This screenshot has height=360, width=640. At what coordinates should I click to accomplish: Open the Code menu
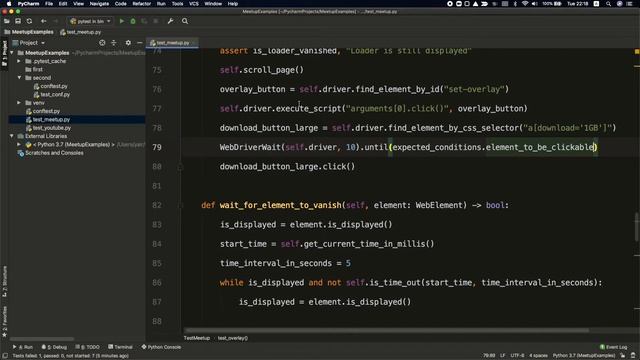pyautogui.click(x=120, y=4)
